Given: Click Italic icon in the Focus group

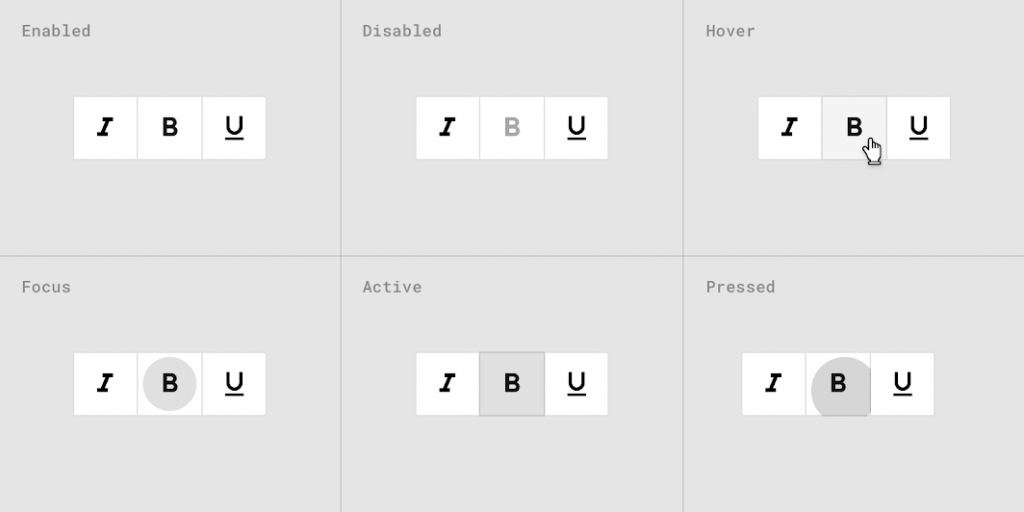Looking at the screenshot, I should (x=105, y=383).
